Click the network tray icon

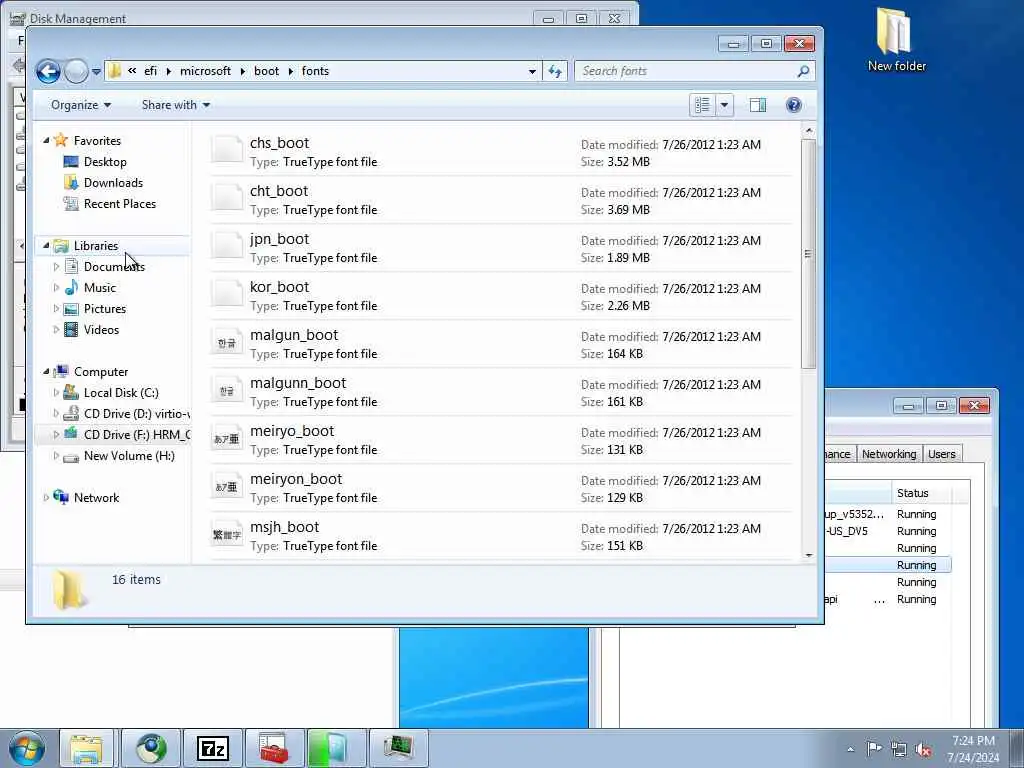(899, 750)
